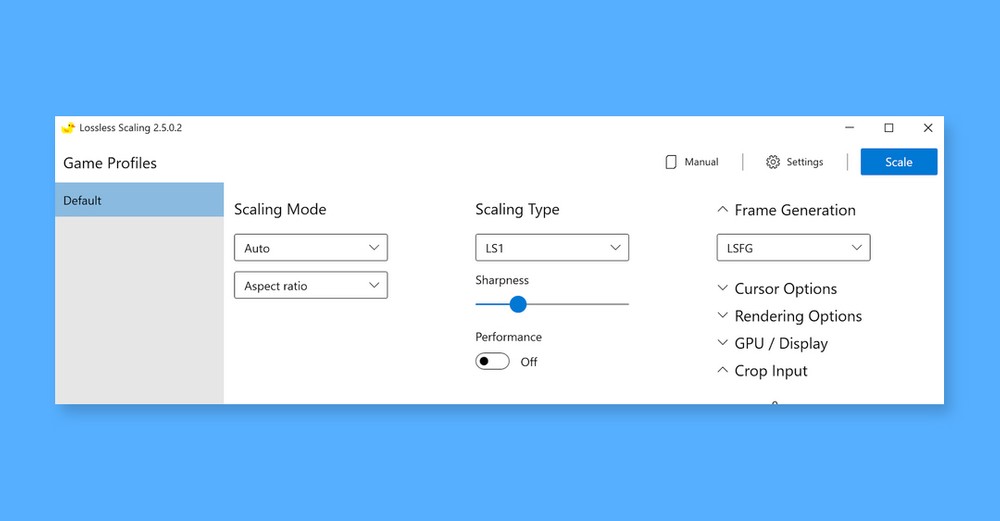Screen dimensions: 1000x521
Task: Toggle the Performance switch on
Action: 492,361
